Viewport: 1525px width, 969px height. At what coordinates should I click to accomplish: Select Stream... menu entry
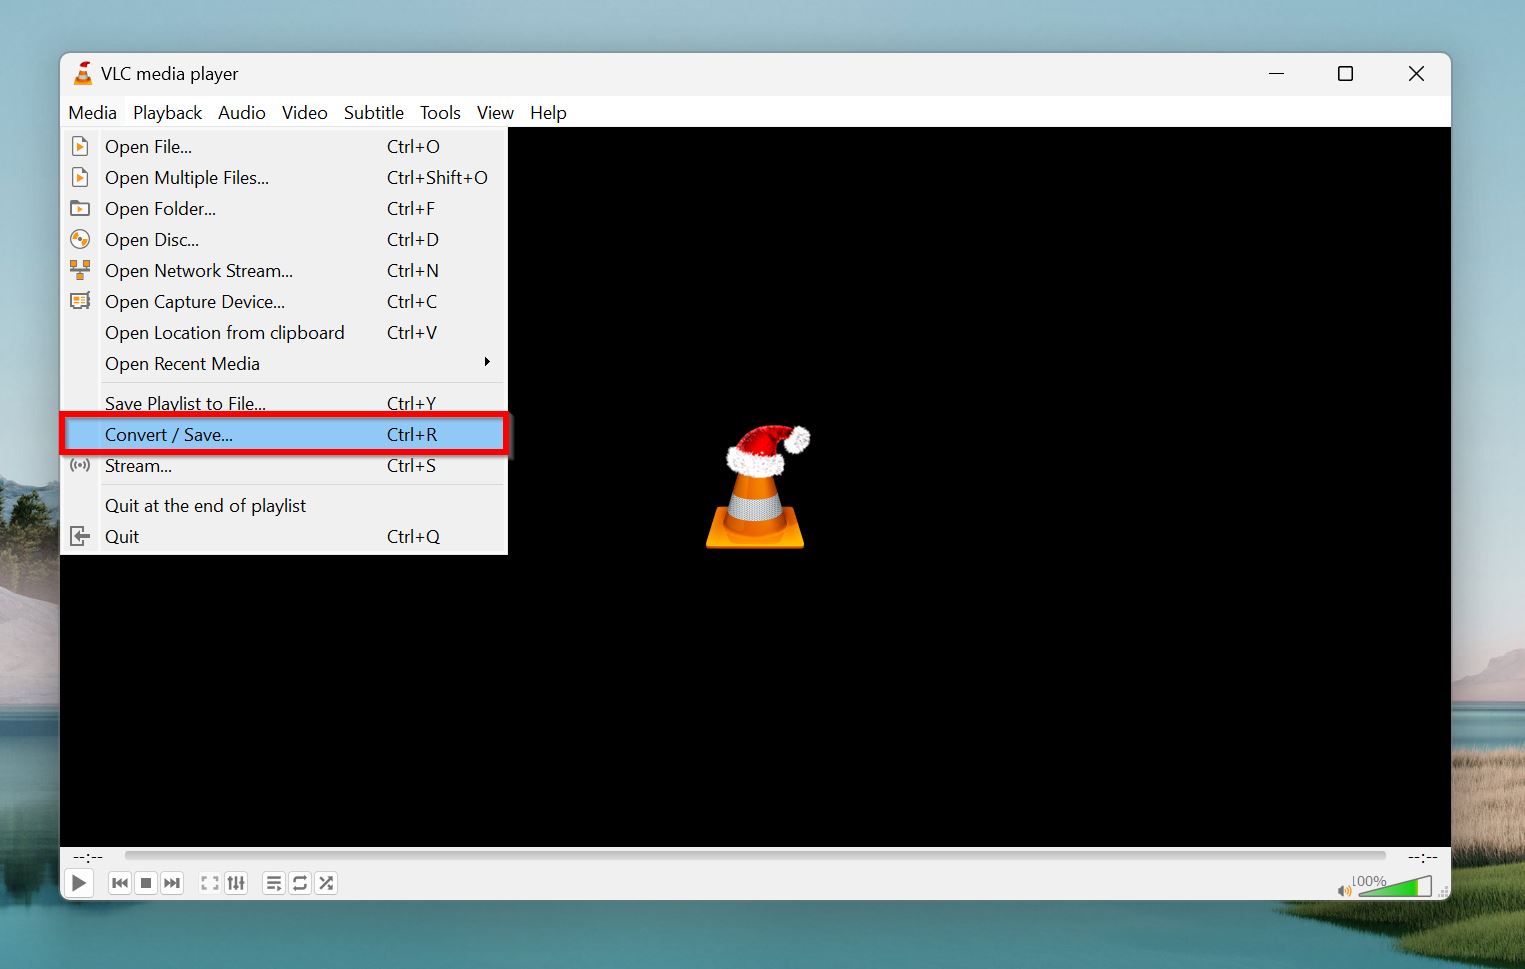tap(284, 466)
